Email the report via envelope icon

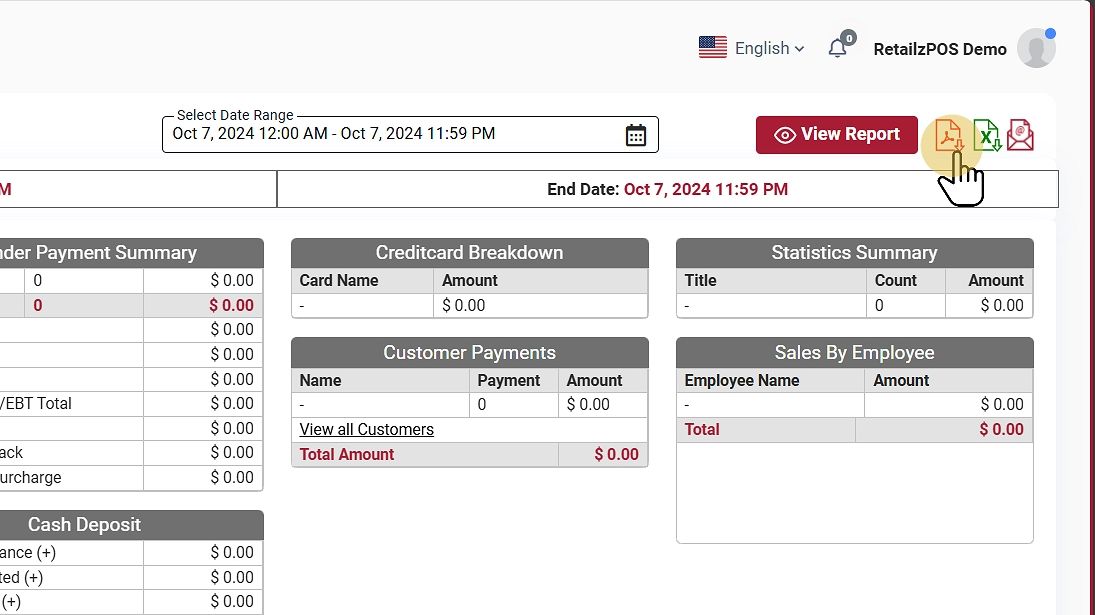click(x=1020, y=134)
